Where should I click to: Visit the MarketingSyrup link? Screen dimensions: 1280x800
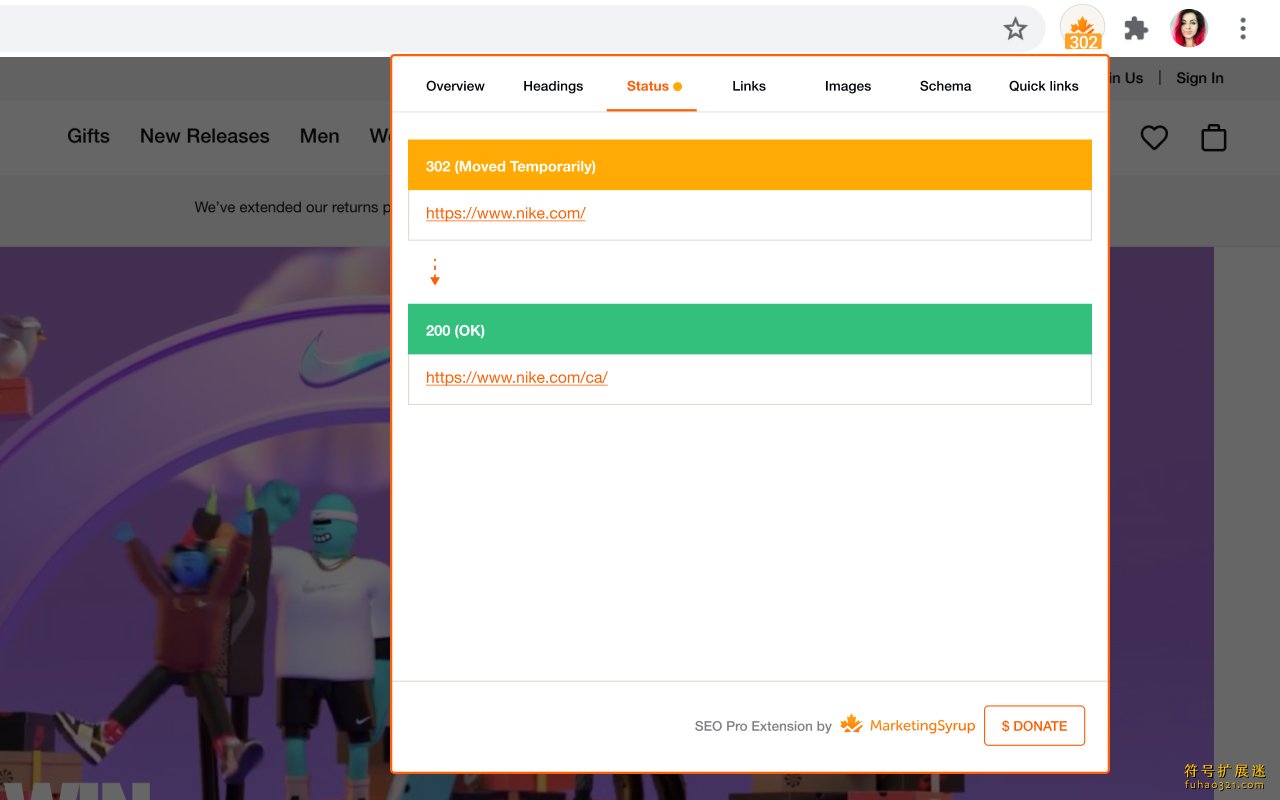pos(907,725)
